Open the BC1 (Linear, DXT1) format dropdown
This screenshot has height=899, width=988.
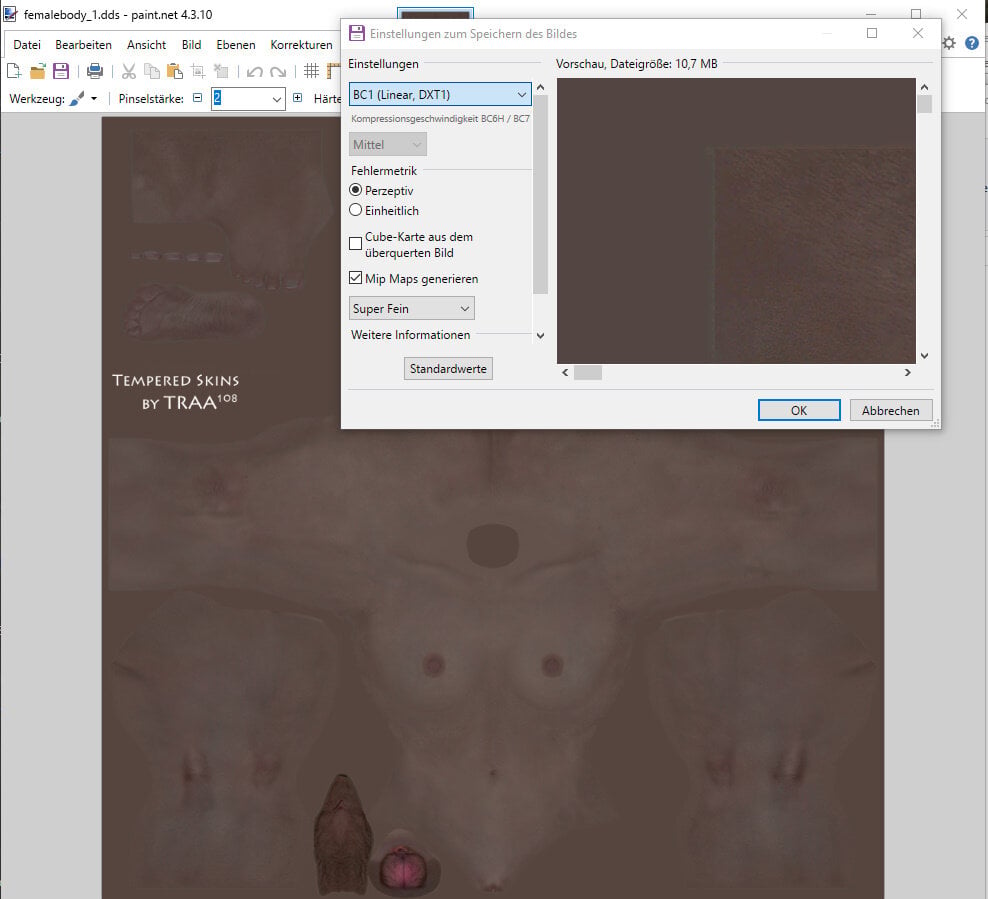[x=440, y=94]
